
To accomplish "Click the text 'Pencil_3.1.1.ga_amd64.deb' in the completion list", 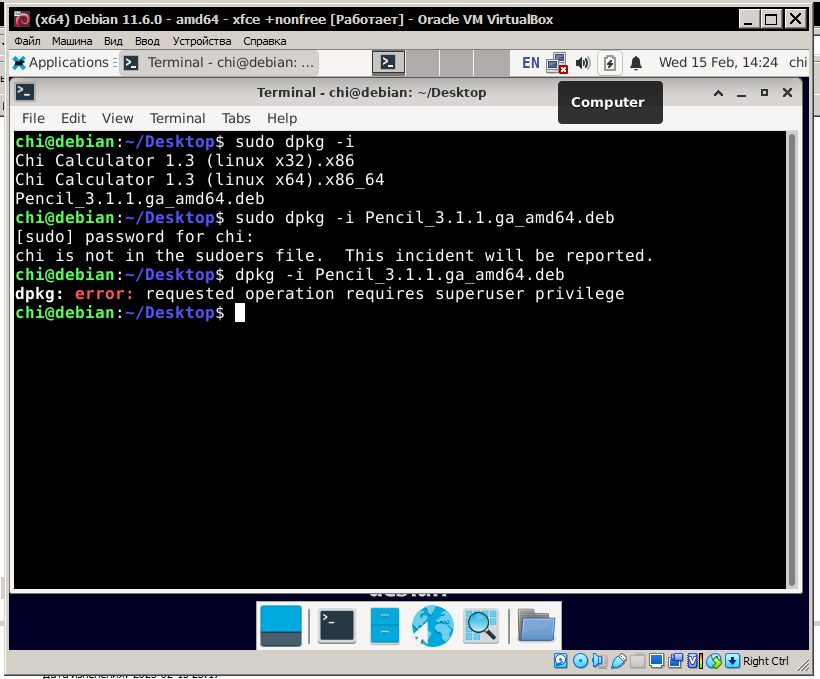I will coord(140,199).
